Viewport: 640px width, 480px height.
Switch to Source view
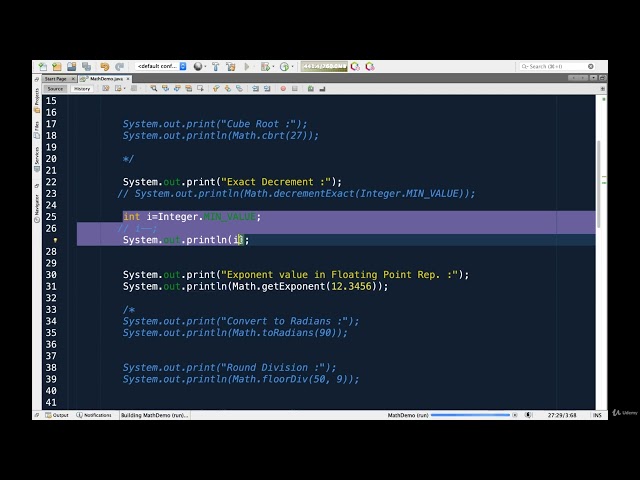(x=55, y=89)
